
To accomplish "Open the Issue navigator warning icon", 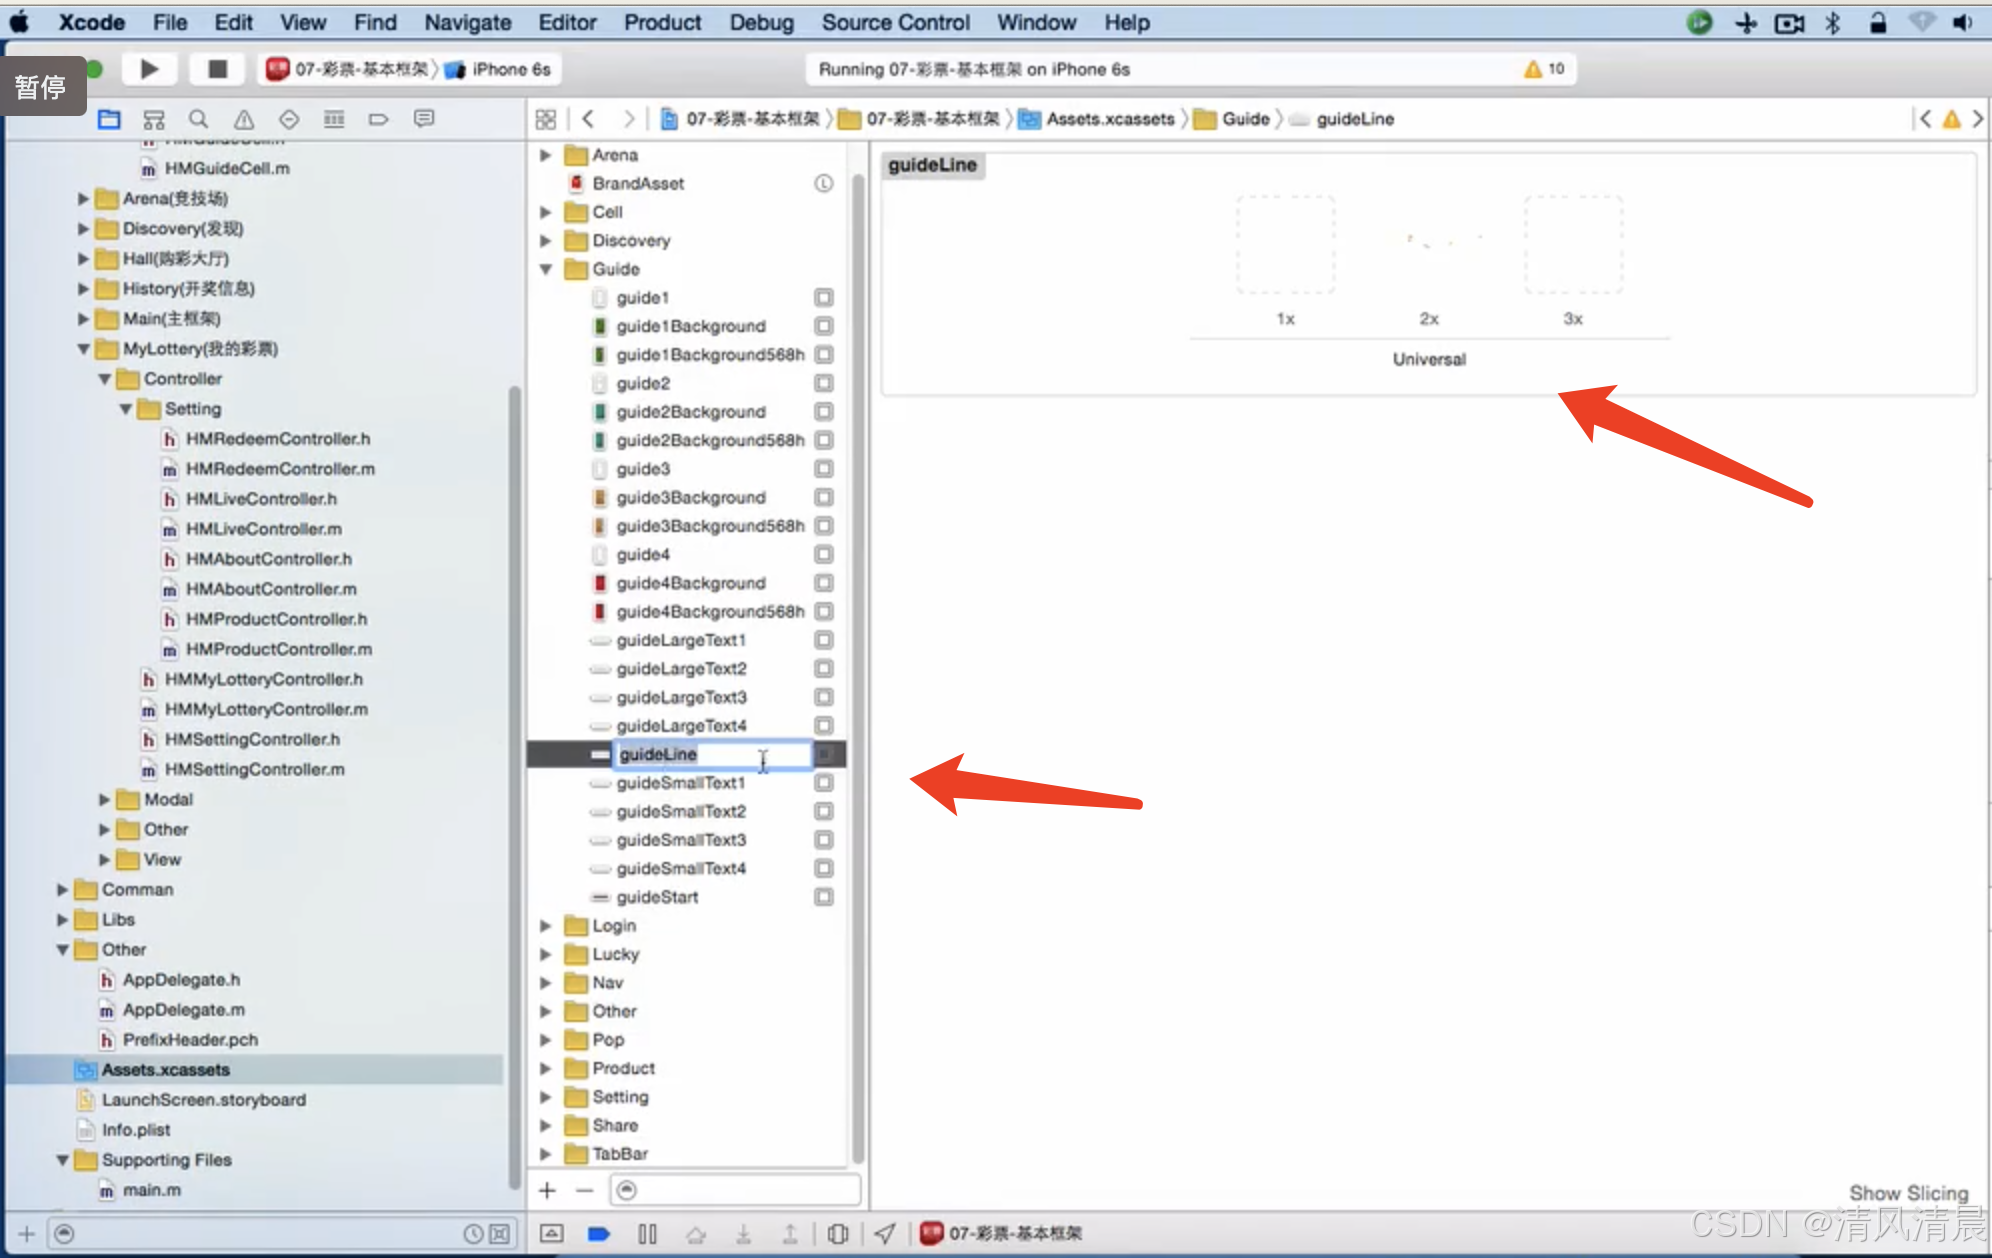I will pos(243,120).
